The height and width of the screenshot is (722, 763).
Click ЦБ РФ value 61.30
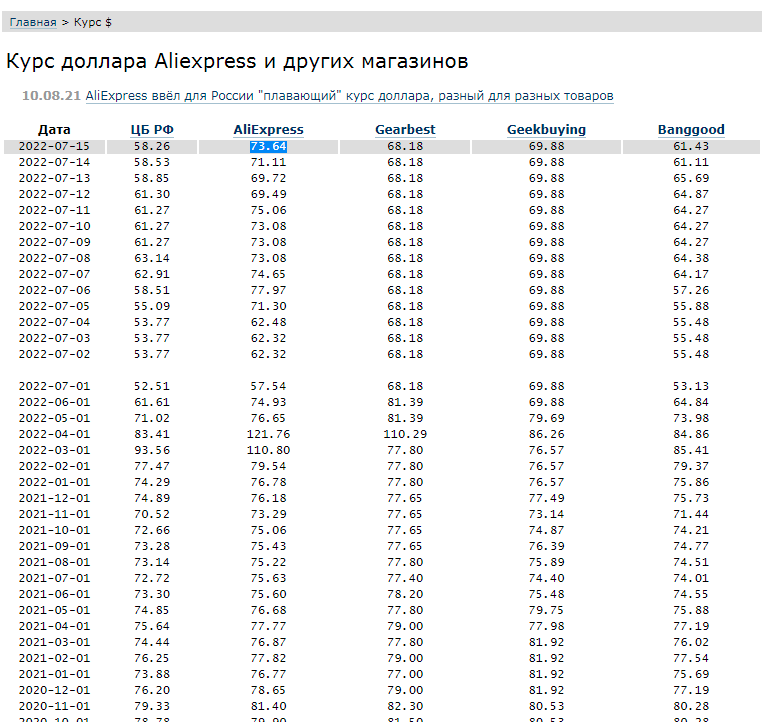(152, 195)
